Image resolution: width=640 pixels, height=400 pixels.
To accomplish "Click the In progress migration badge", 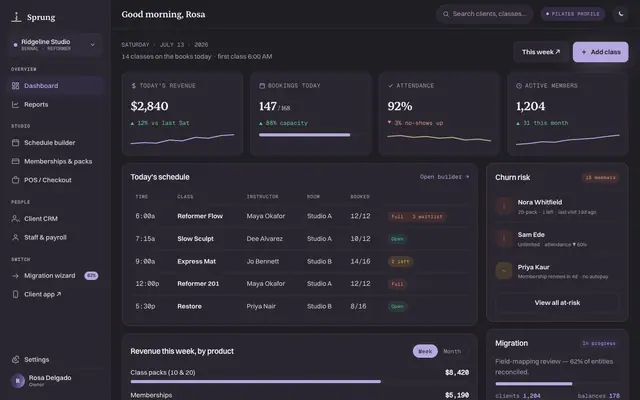I will (x=599, y=343).
